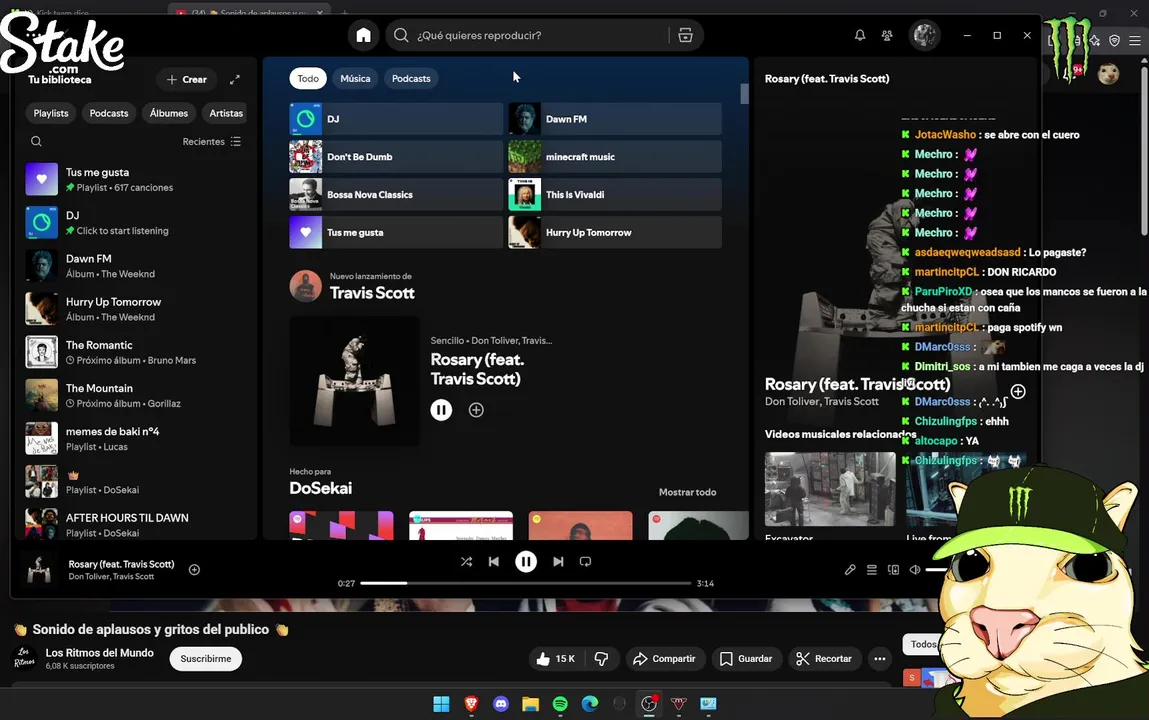Open the lyrics microphone icon
This screenshot has height=720, width=1149.
(850, 570)
